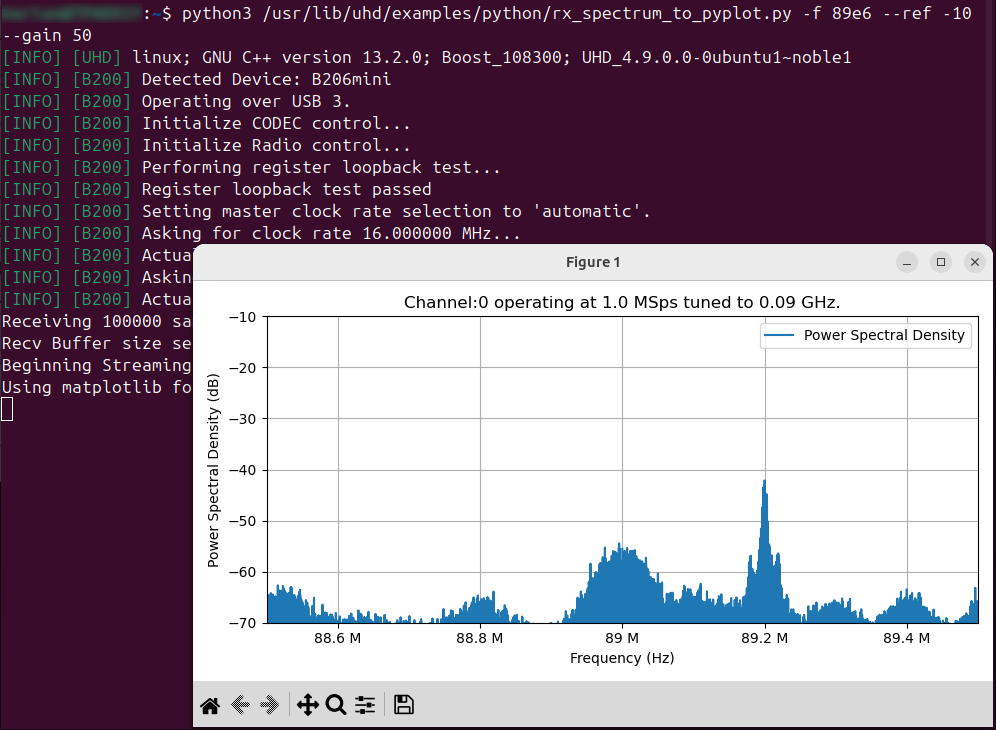Click the −50 y-axis tick label
The image size is (996, 730).
pyautogui.click(x=243, y=521)
